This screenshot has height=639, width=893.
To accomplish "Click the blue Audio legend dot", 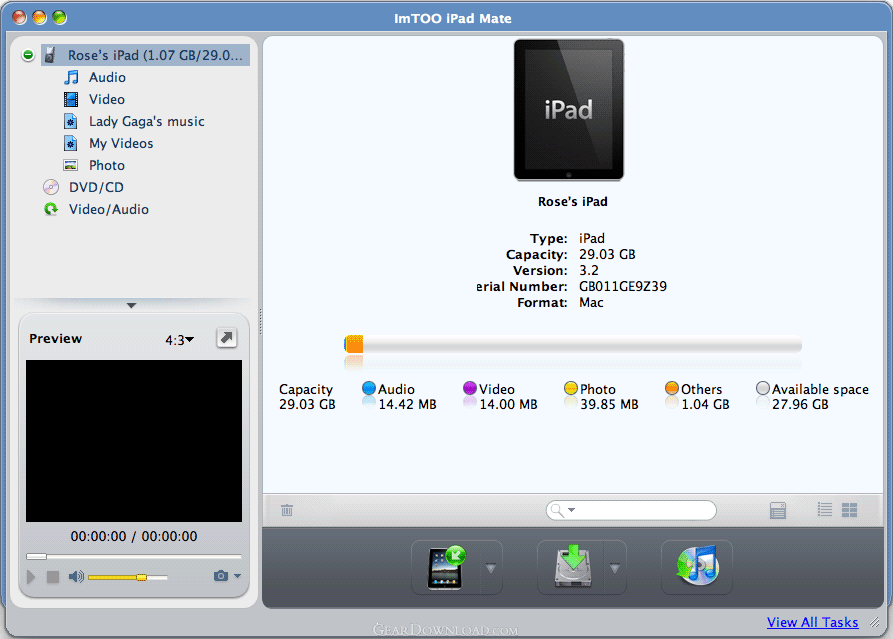I will tap(368, 388).
